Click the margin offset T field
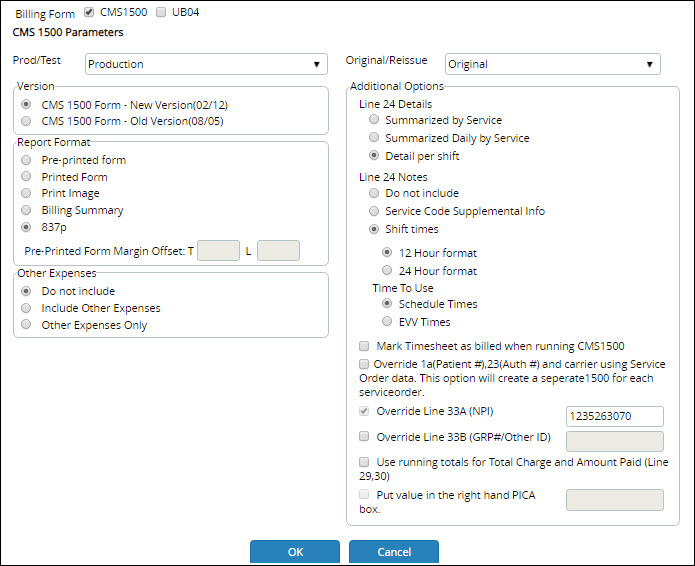 coord(219,251)
